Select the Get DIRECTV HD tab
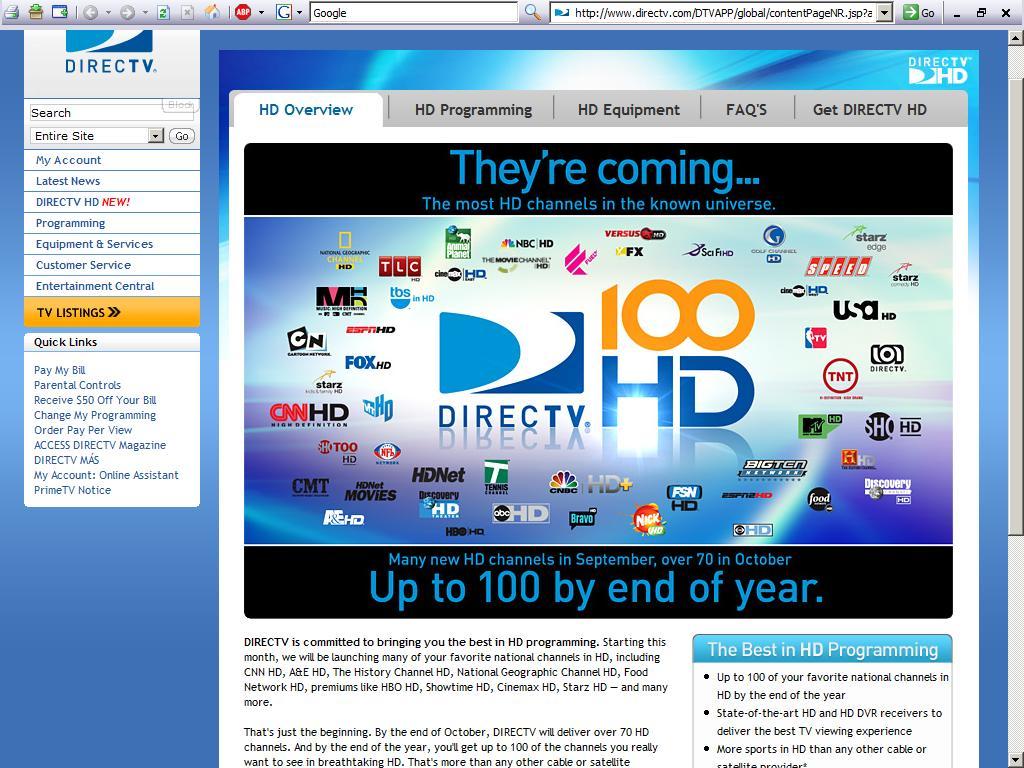Viewport: 1024px width, 768px height. [x=869, y=110]
